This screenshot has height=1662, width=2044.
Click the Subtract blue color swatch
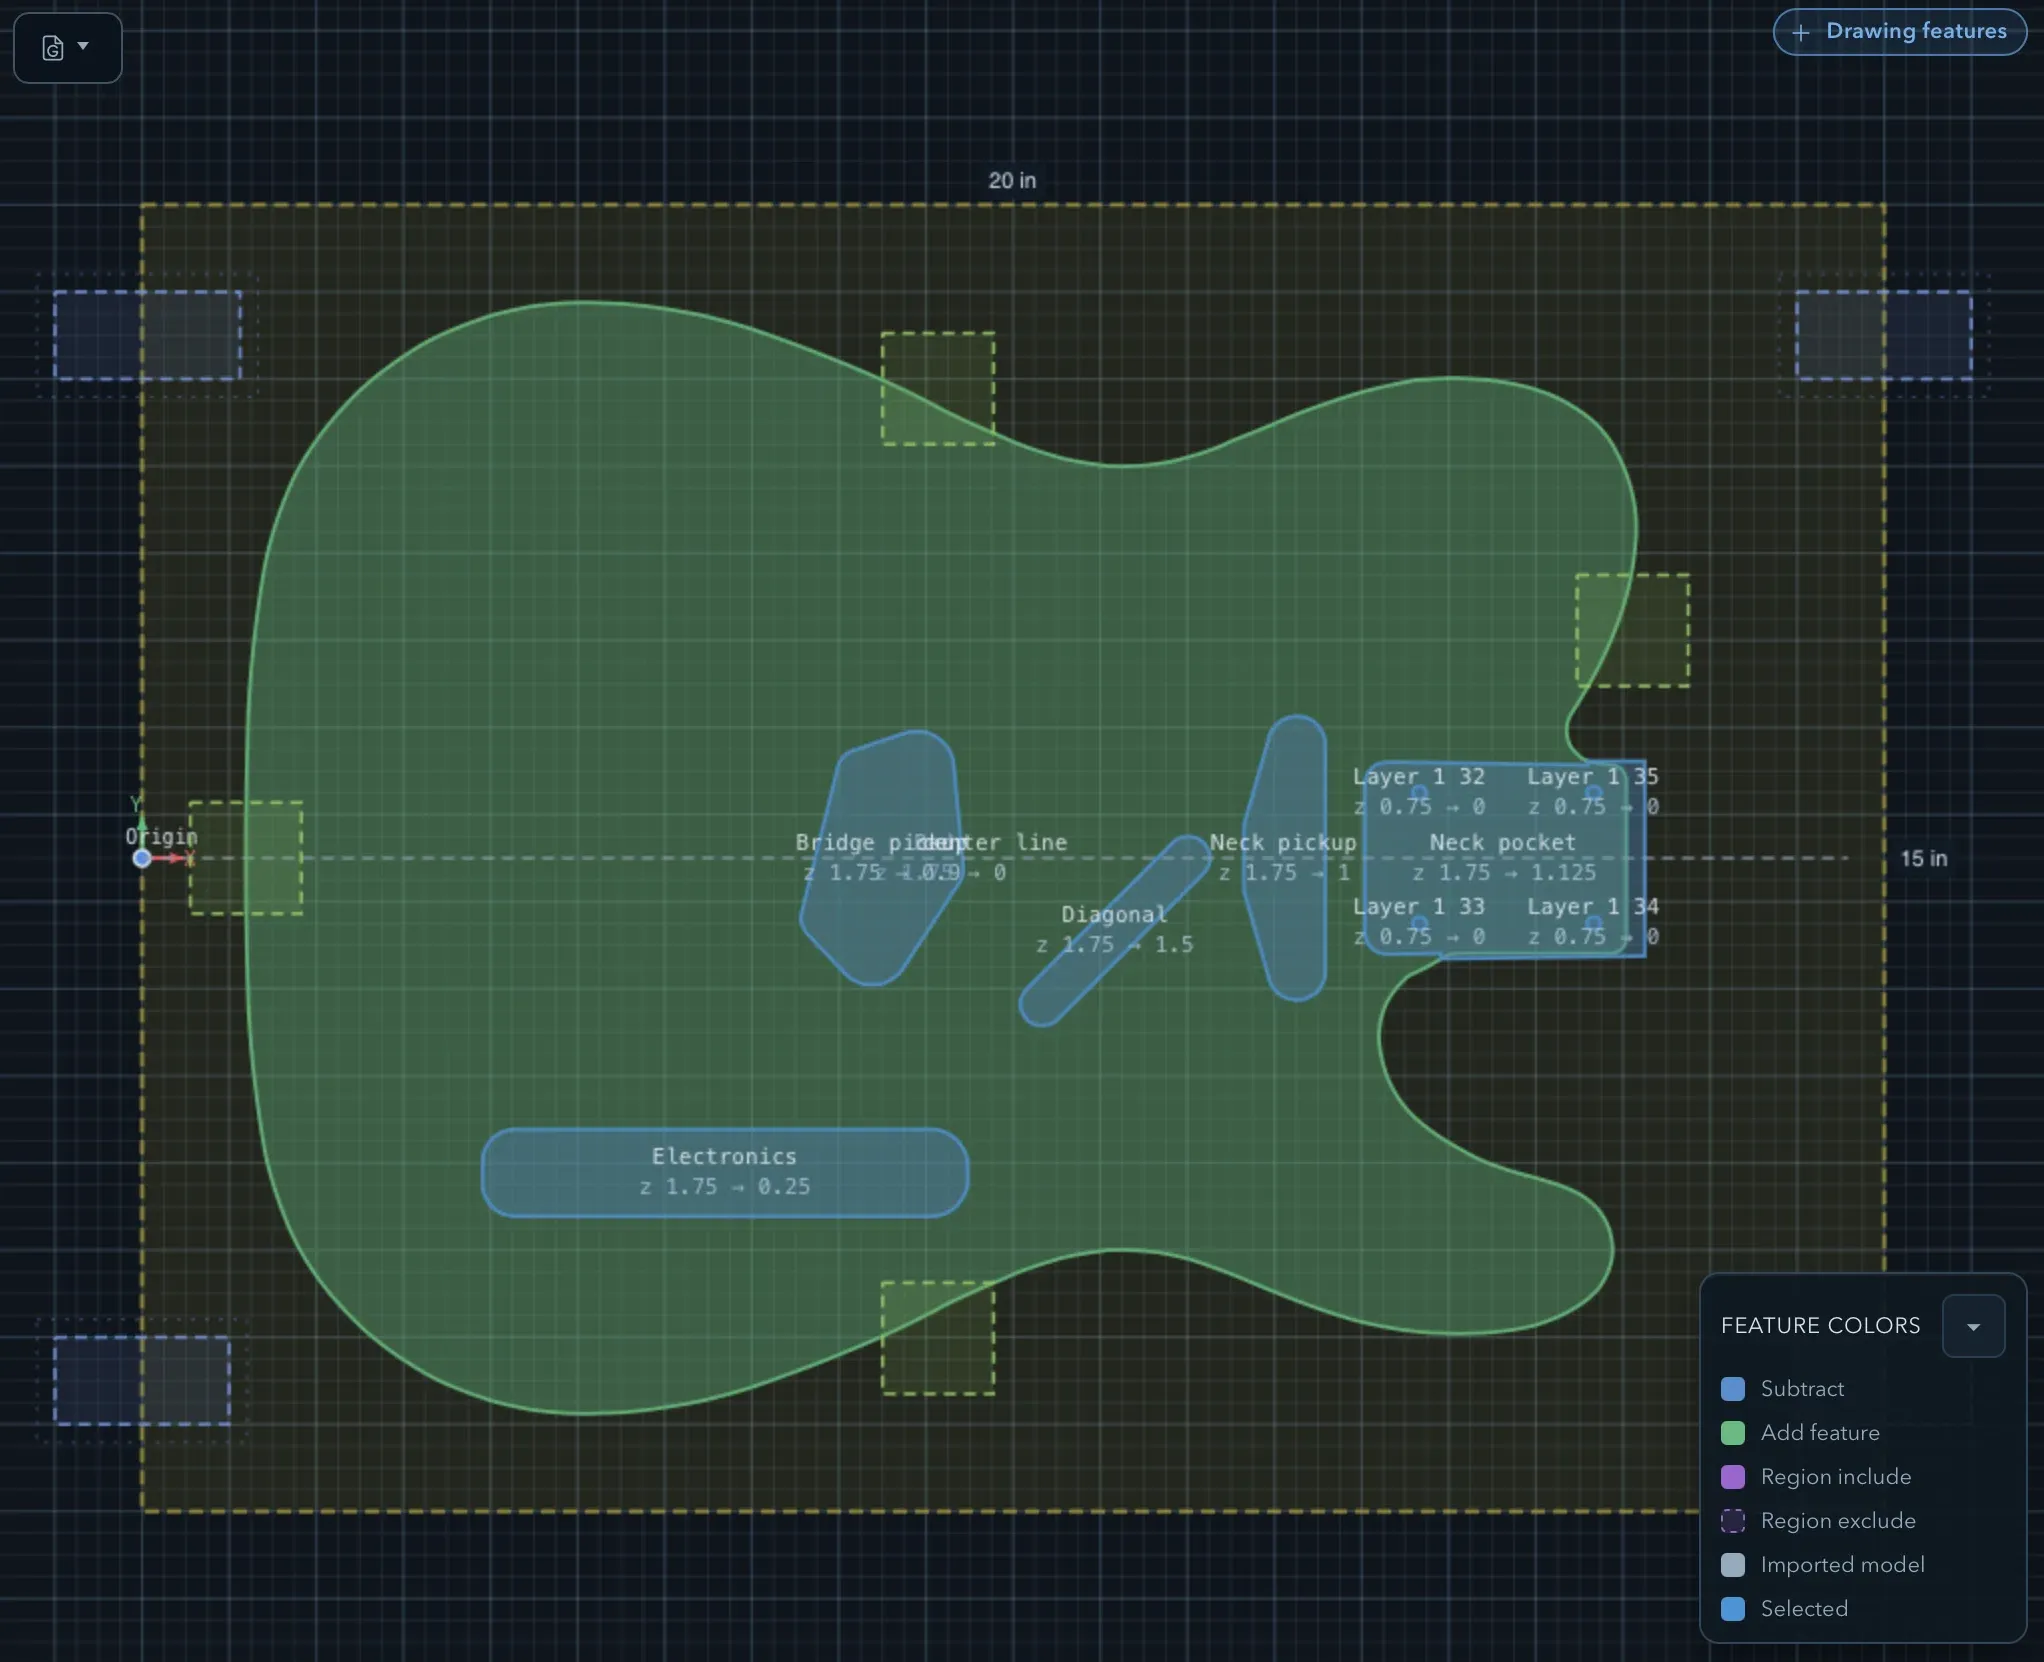coord(1733,1388)
